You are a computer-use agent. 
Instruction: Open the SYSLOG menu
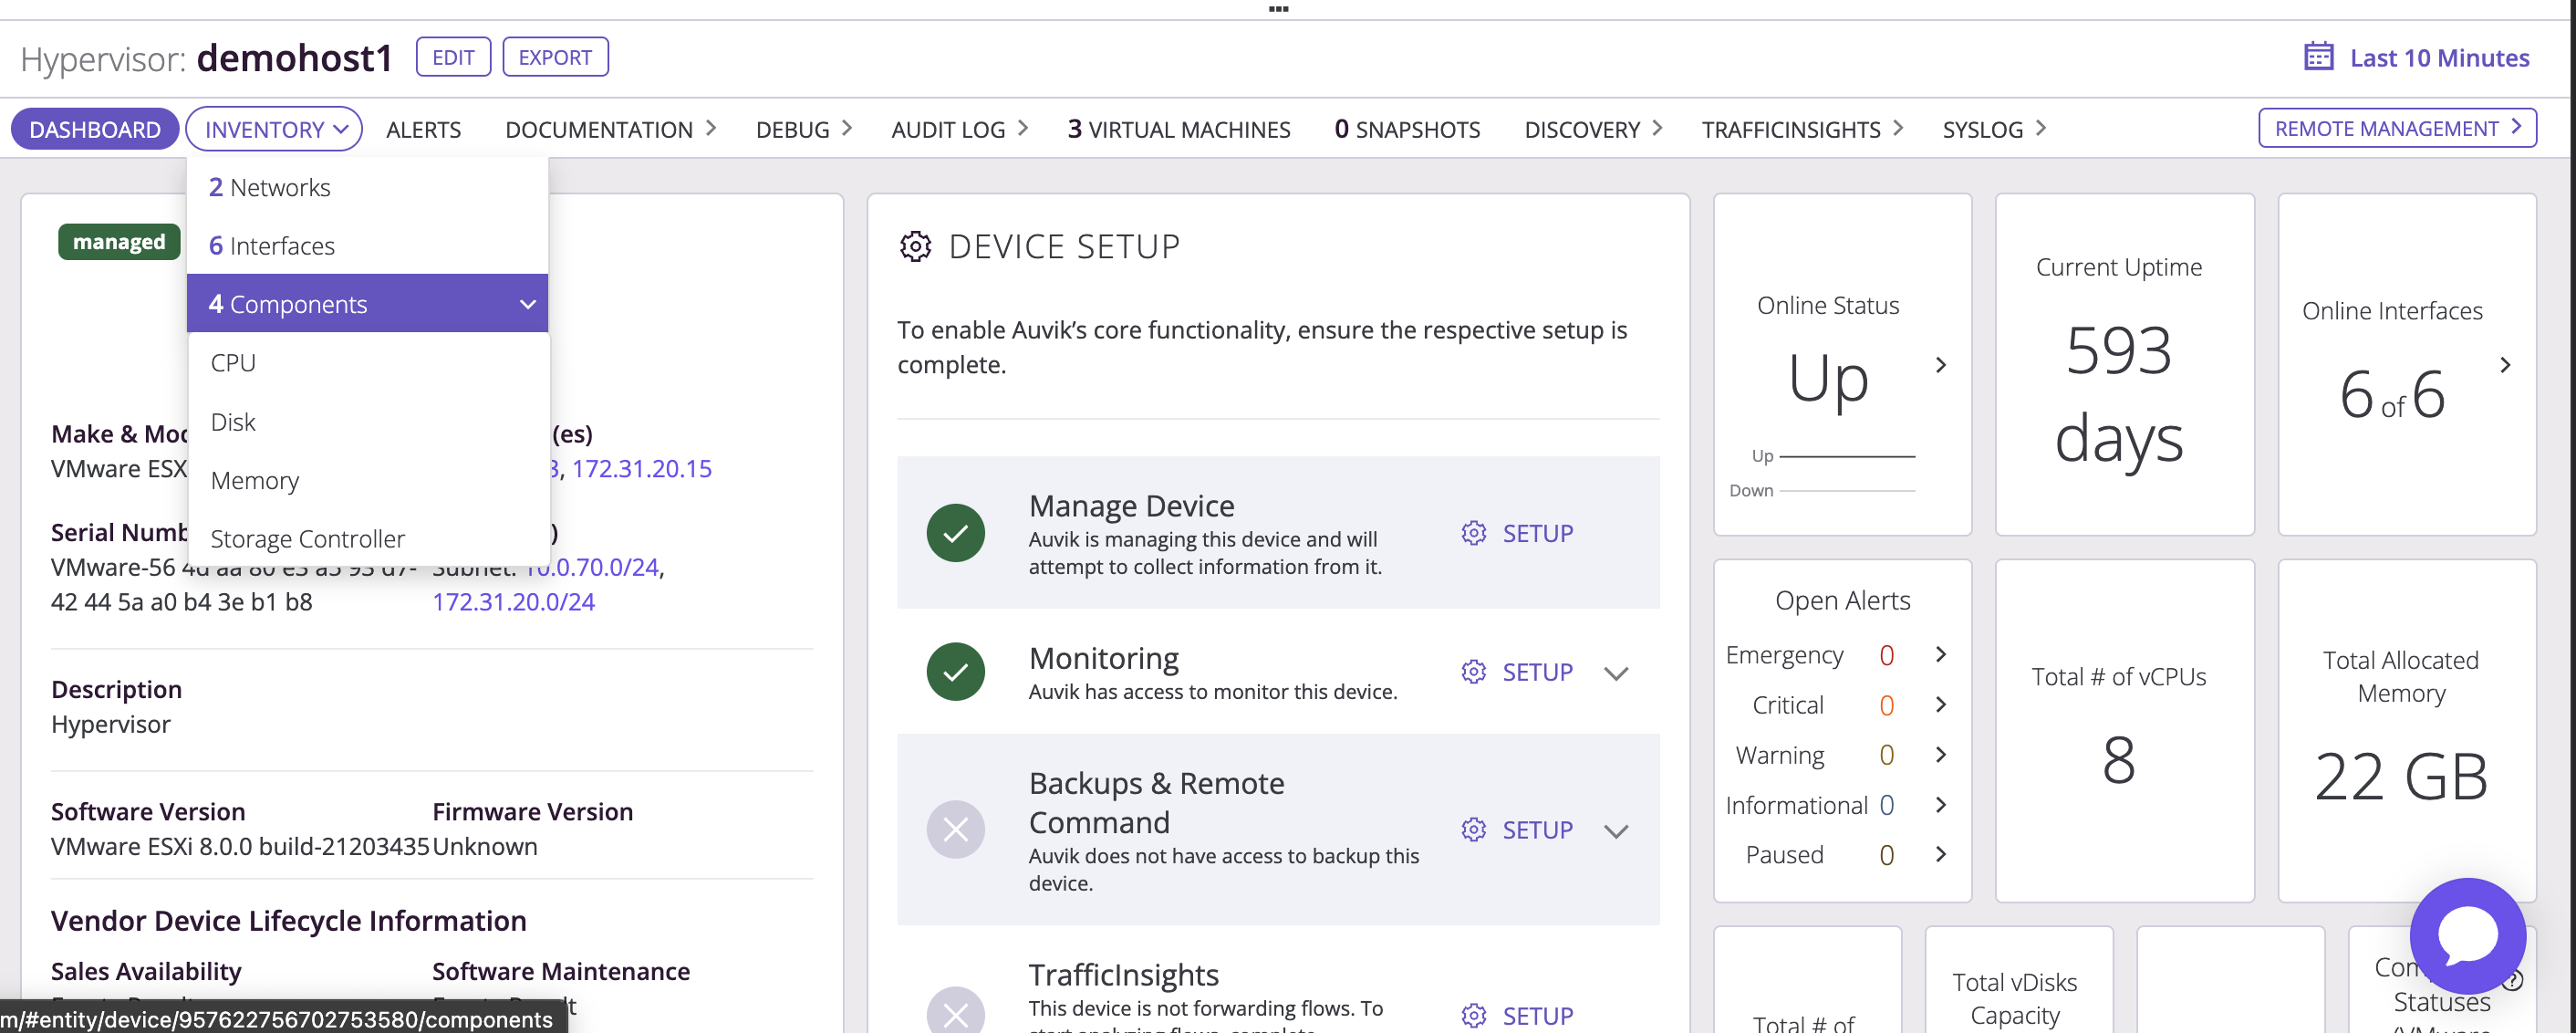pyautogui.click(x=1994, y=129)
